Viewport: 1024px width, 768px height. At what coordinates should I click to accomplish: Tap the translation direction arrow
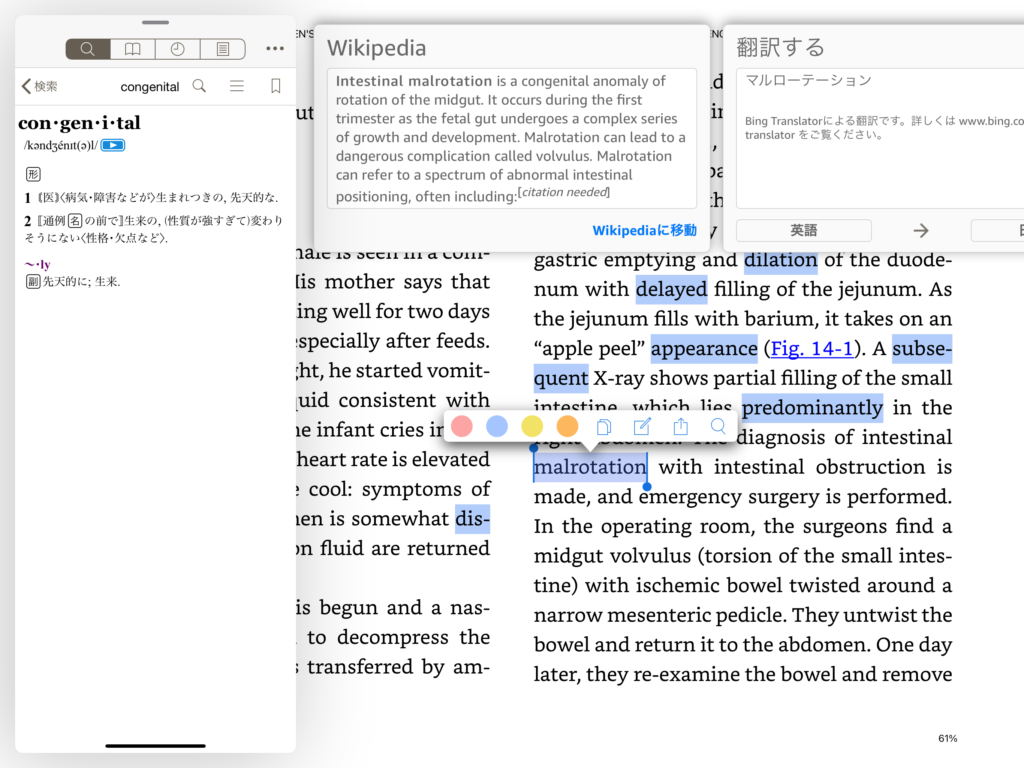pyautogui.click(x=921, y=231)
